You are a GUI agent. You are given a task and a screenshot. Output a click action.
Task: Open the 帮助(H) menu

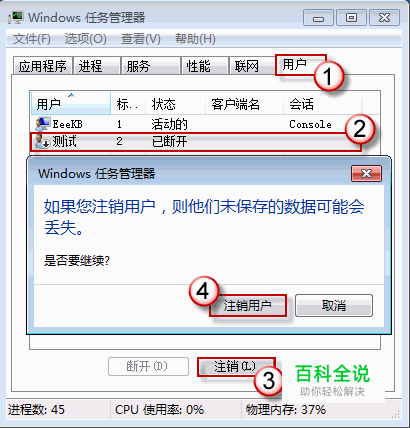click(195, 39)
